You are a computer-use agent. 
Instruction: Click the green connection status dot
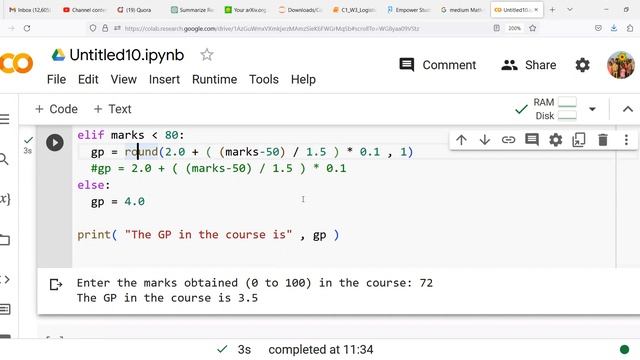point(624,349)
